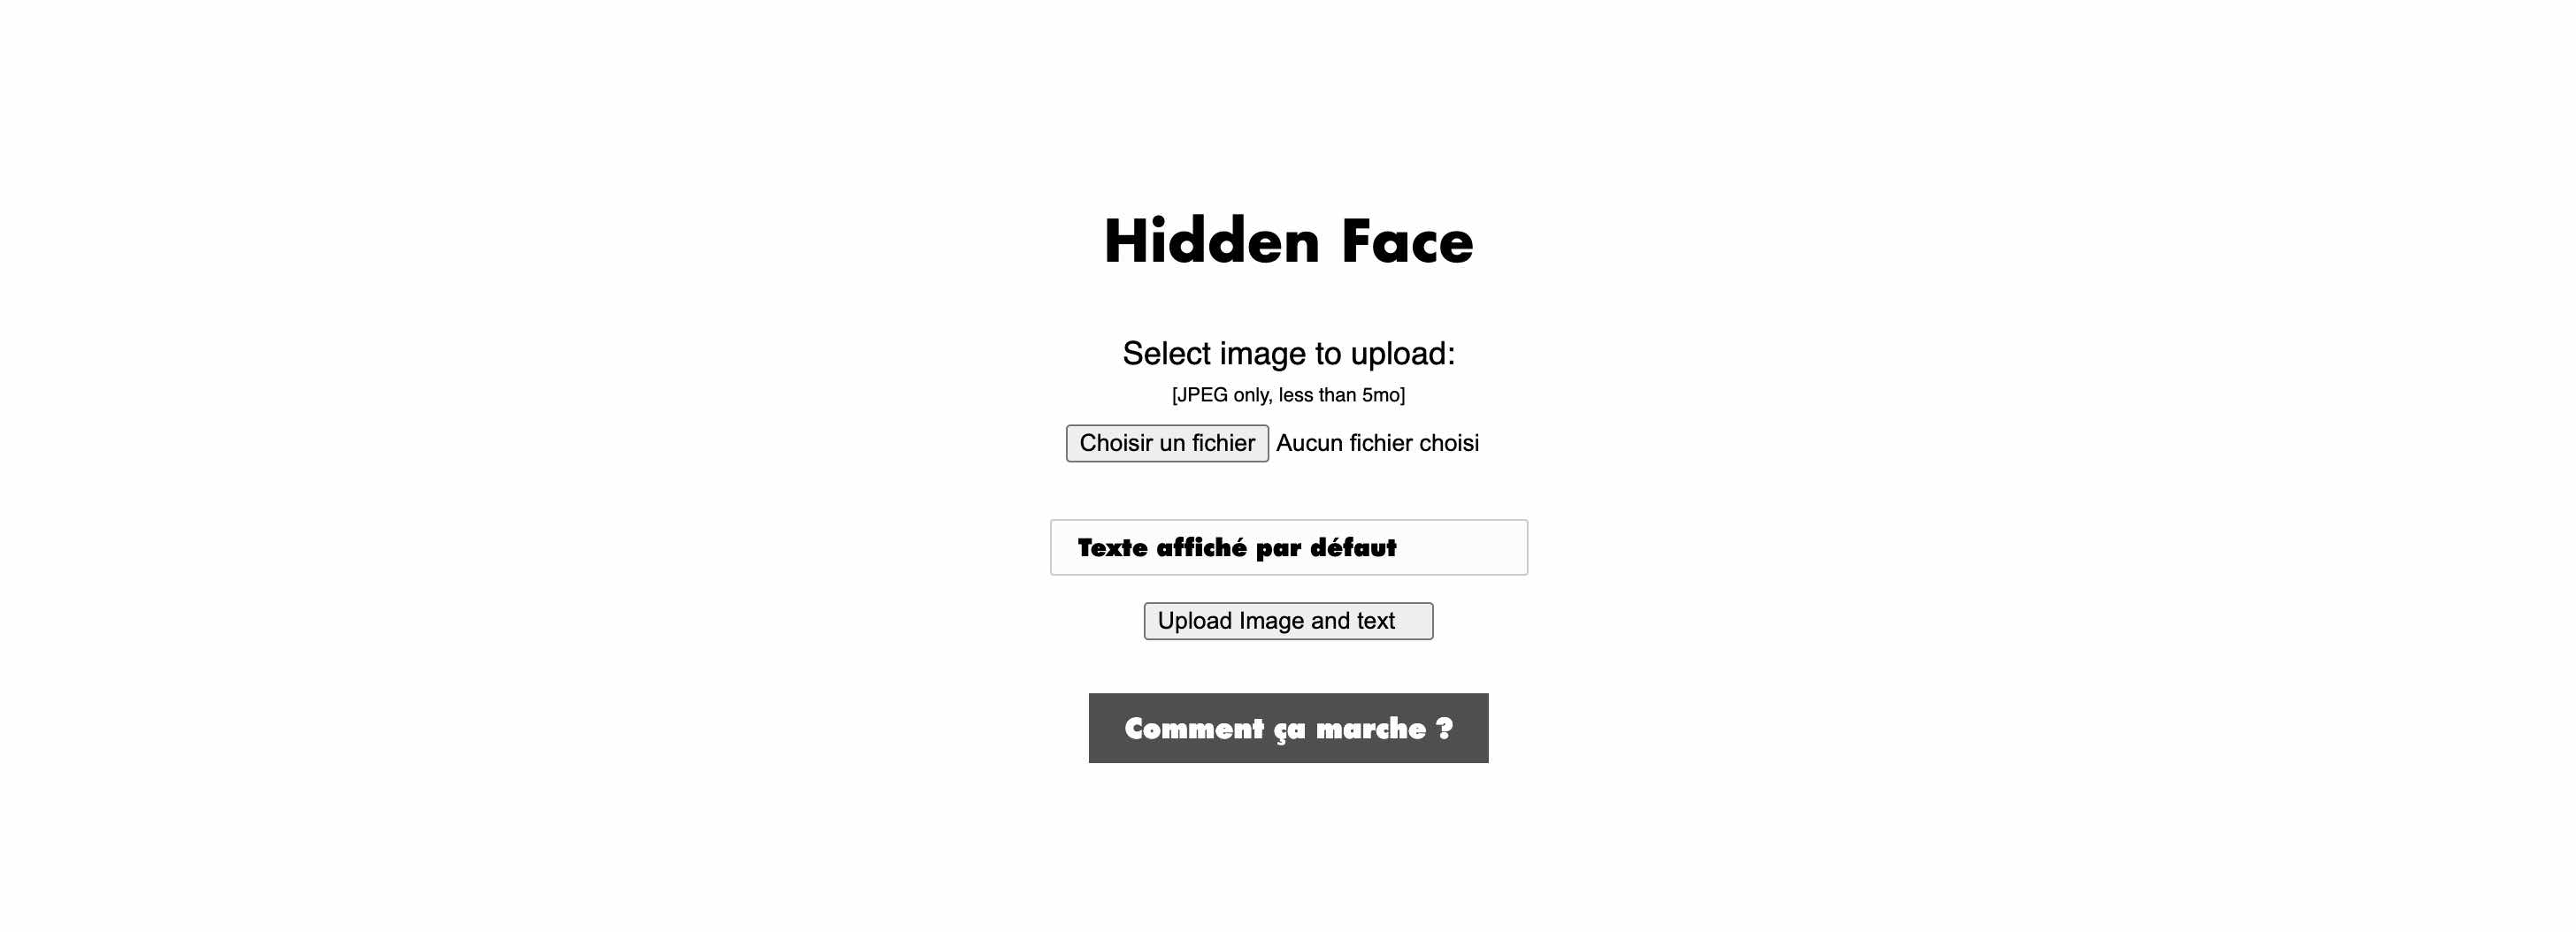Select the word "Face" in the heading
This screenshot has width=2576, height=932.
pos(1407,241)
